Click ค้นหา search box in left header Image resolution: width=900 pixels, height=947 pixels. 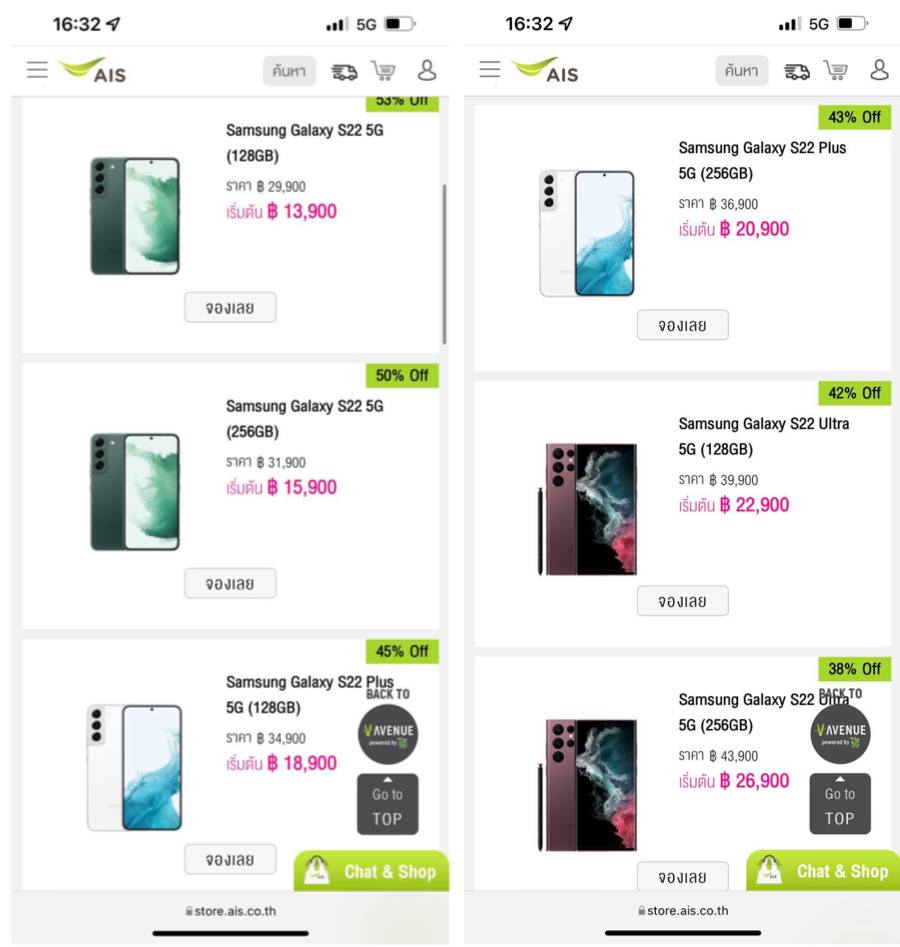click(290, 71)
